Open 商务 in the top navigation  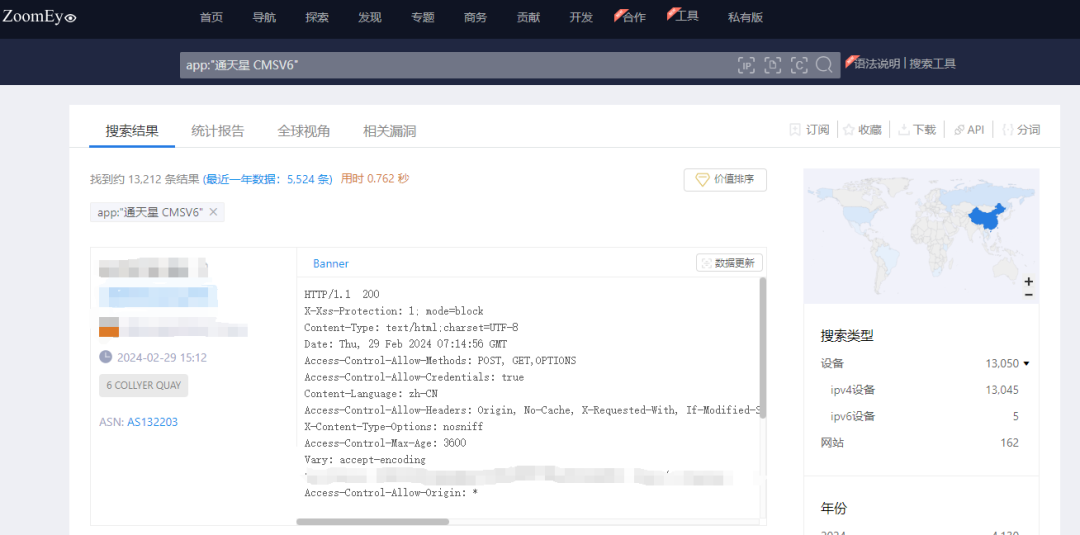coord(475,18)
